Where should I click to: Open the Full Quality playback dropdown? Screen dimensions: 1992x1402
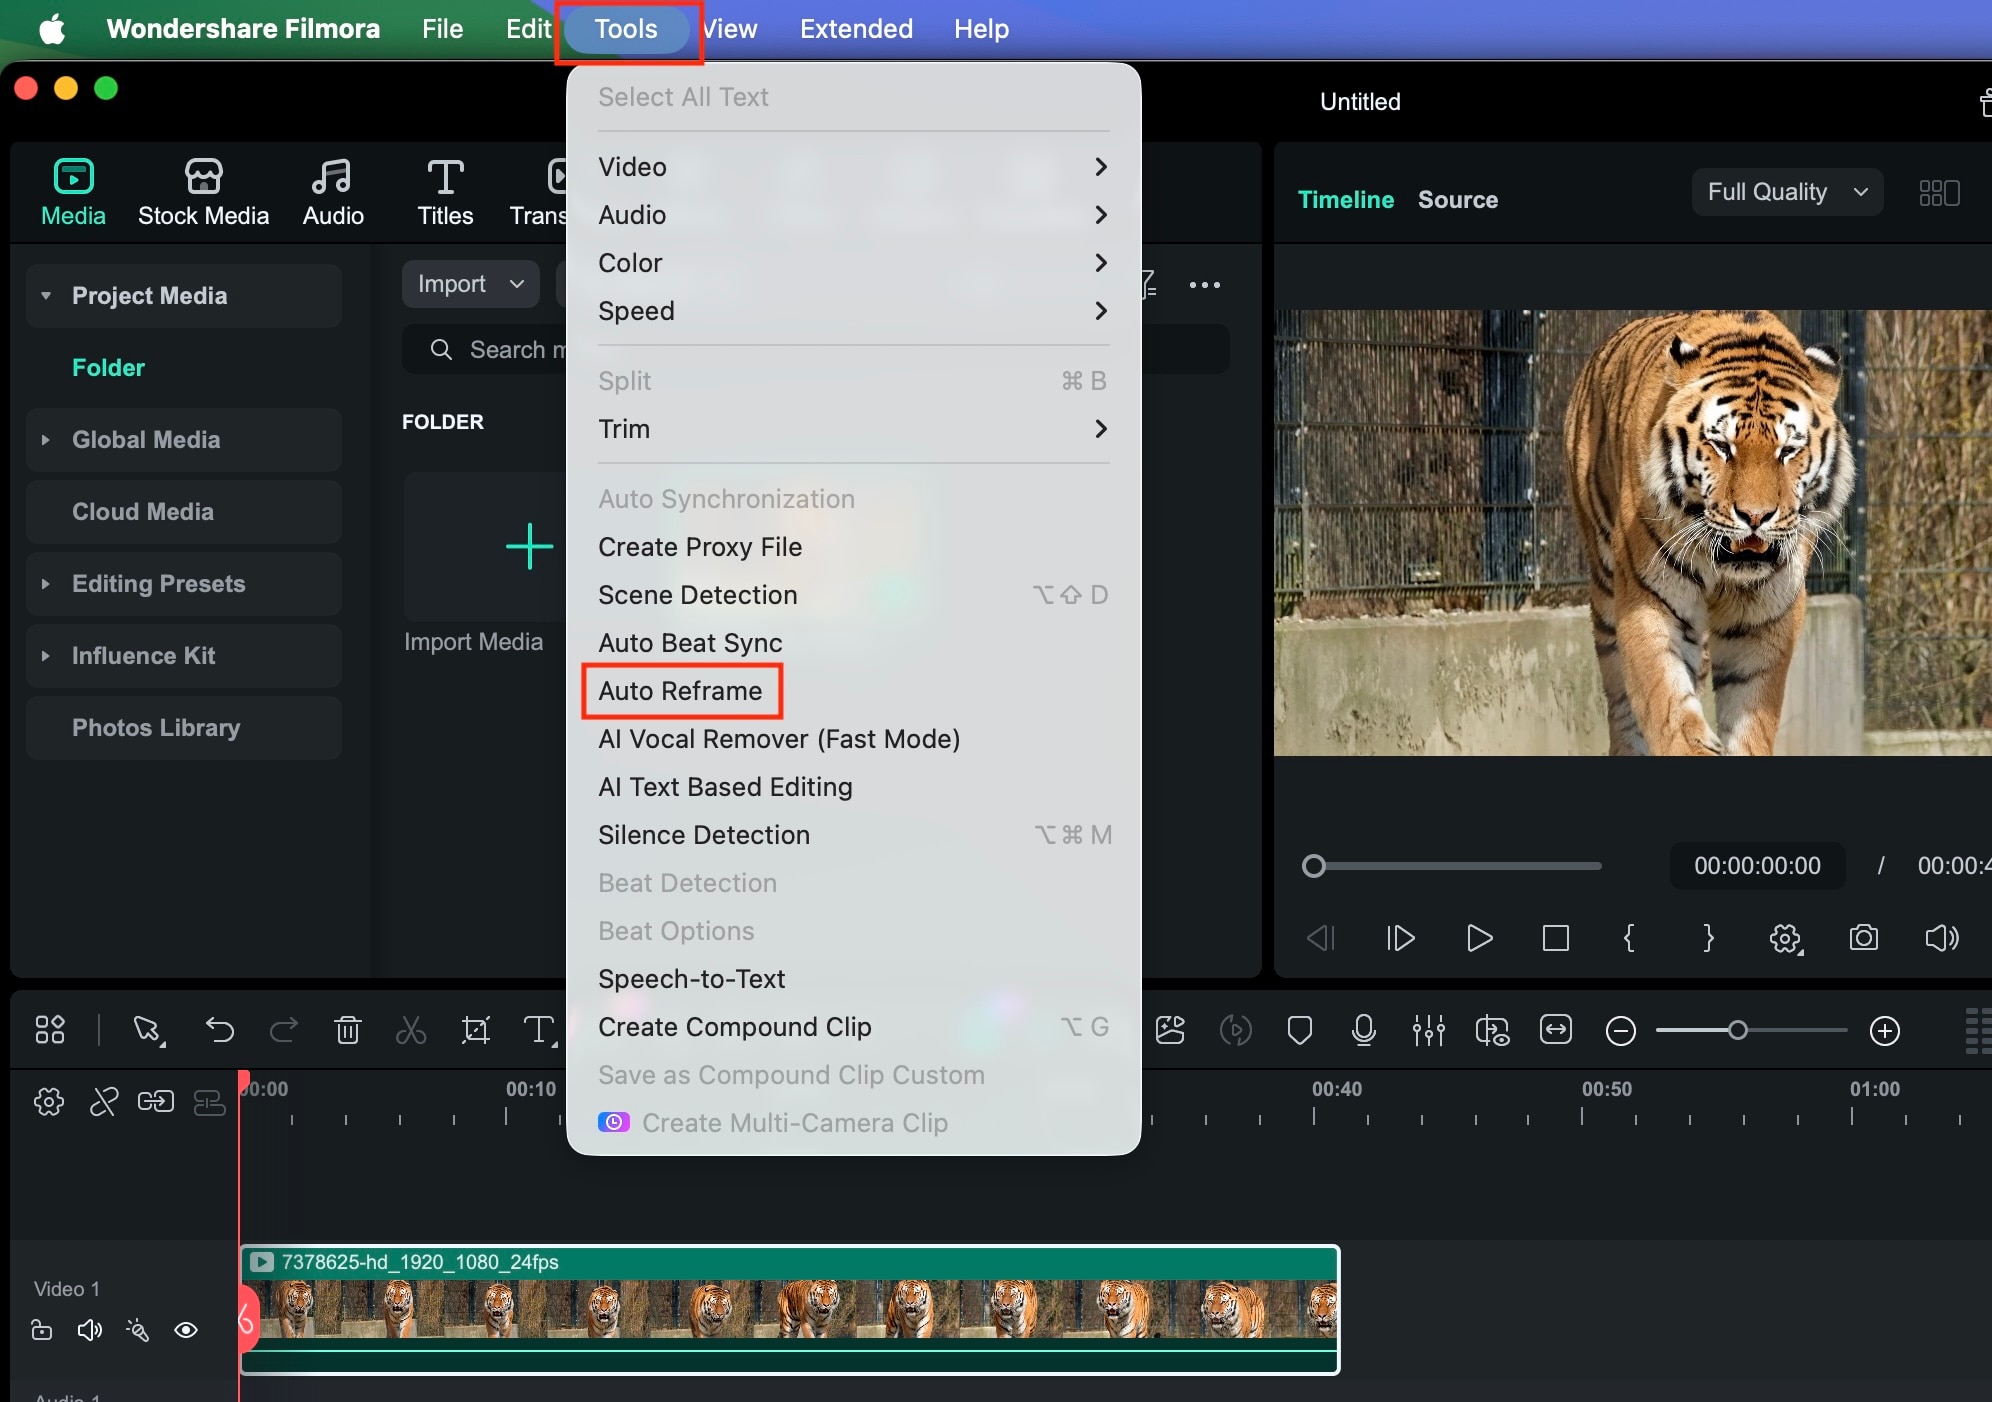1786,192
